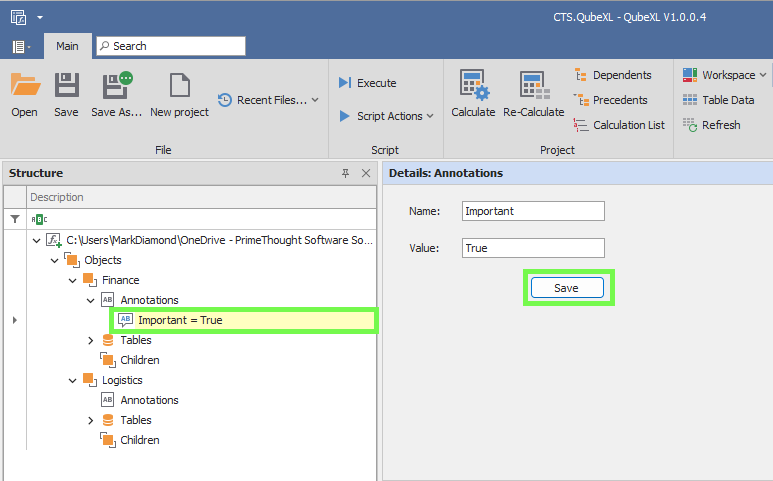This screenshot has width=773, height=481.
Task: Pin the Structure panel with pushpin
Action: 346,173
